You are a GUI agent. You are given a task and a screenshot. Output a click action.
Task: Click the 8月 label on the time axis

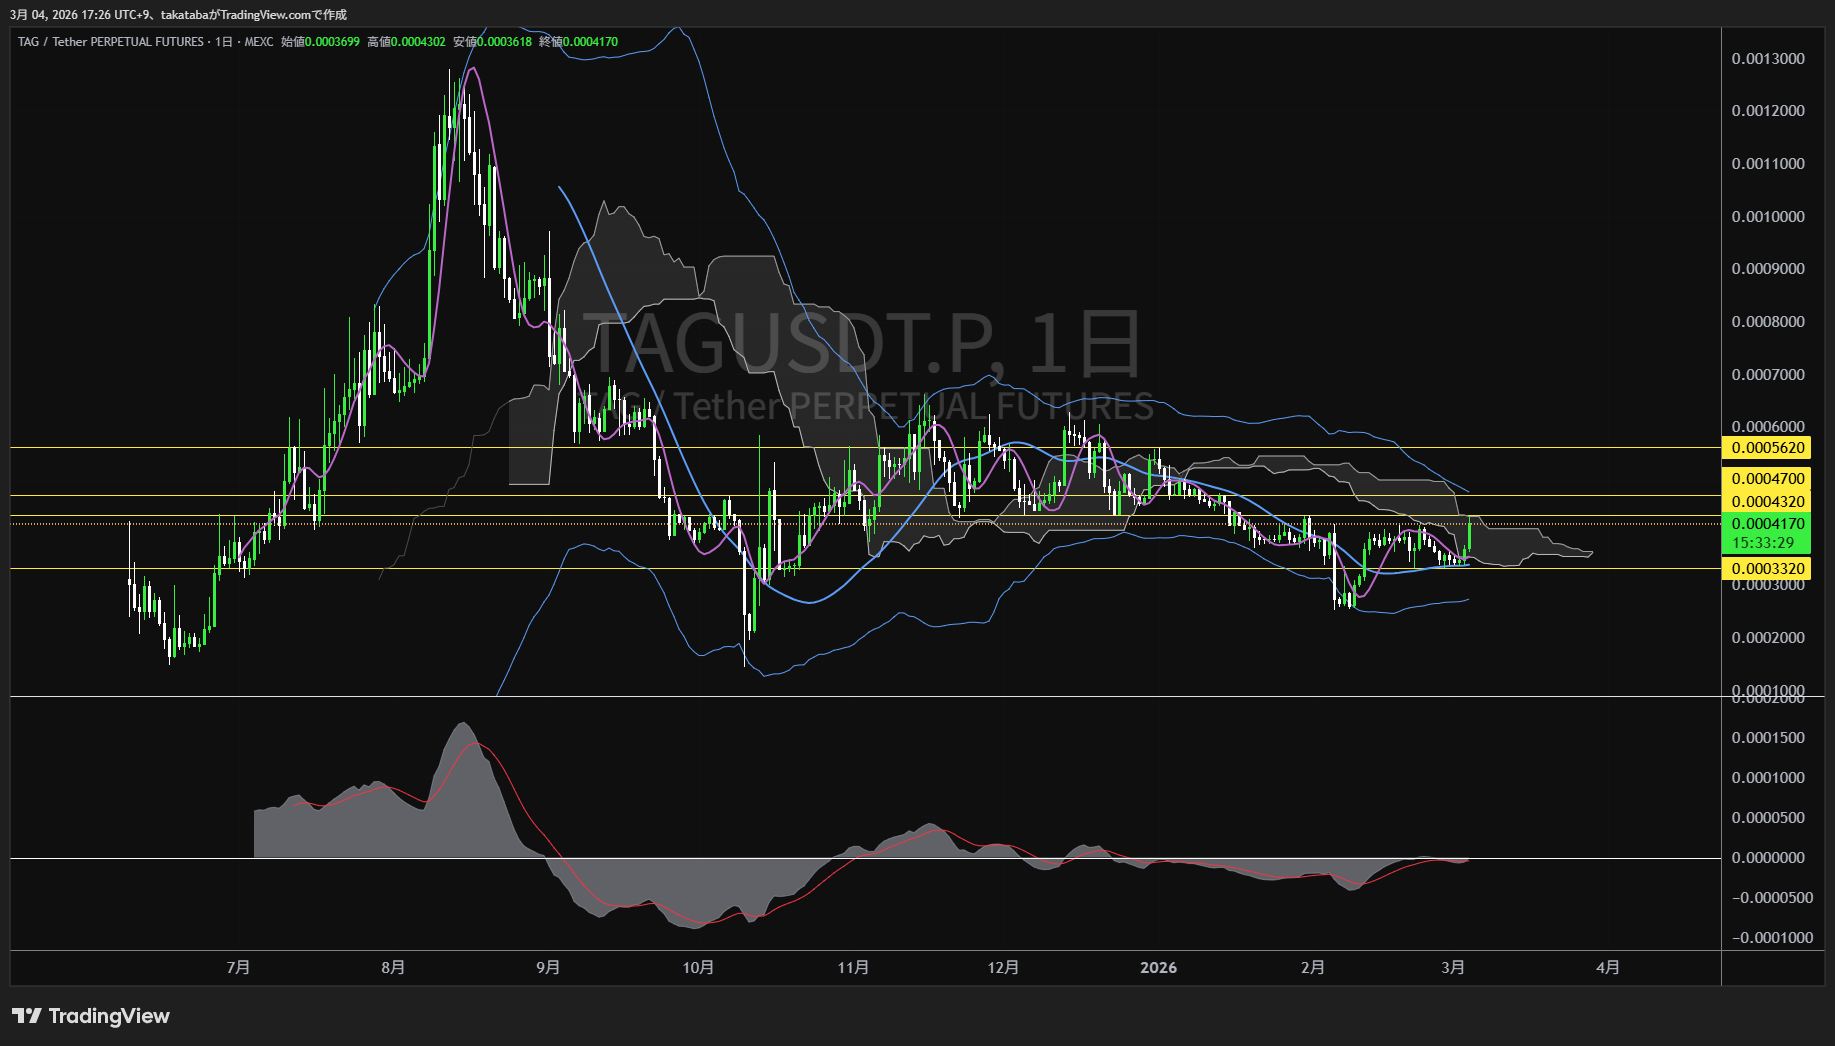[393, 968]
